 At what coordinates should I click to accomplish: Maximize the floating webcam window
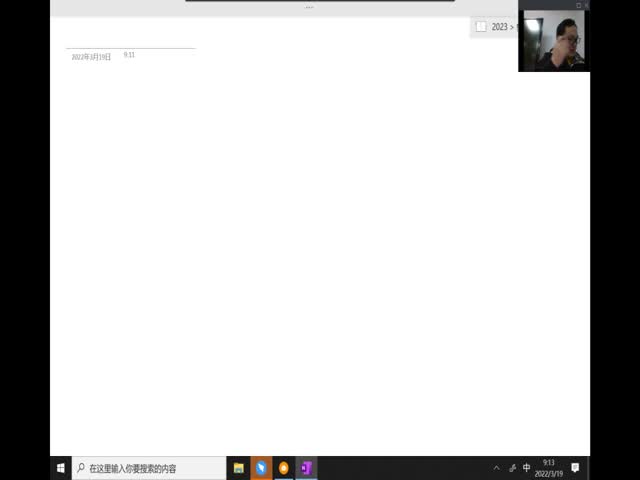[577, 5]
